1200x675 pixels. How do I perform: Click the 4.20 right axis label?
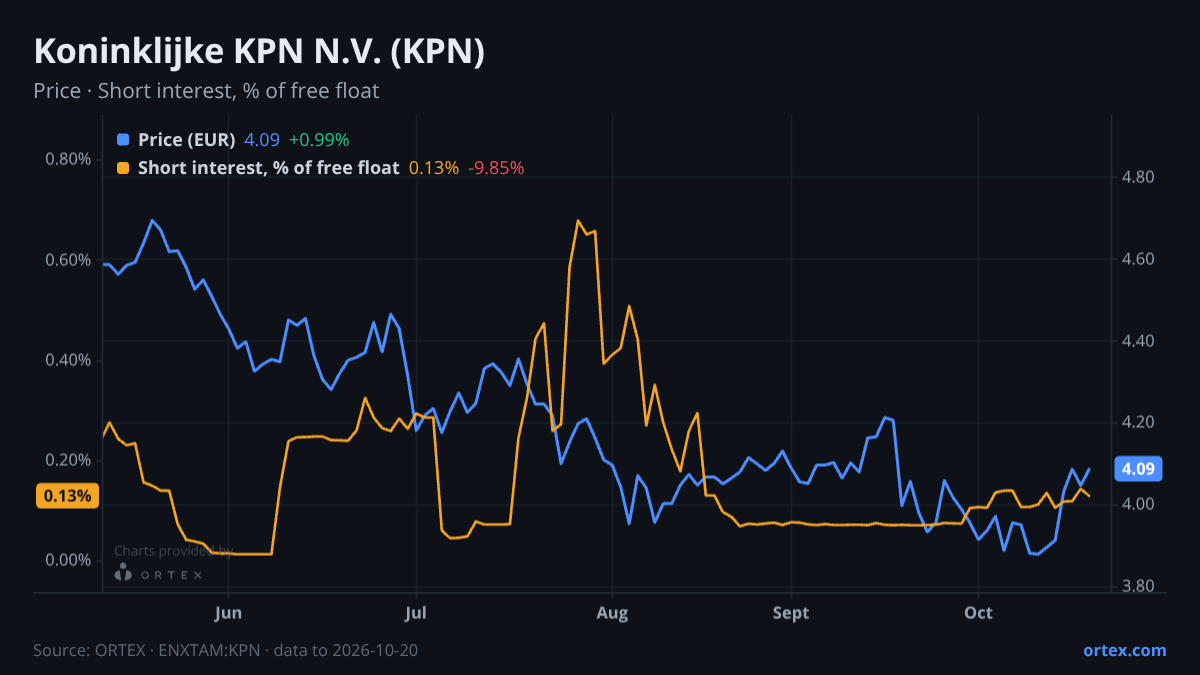tap(1139, 423)
